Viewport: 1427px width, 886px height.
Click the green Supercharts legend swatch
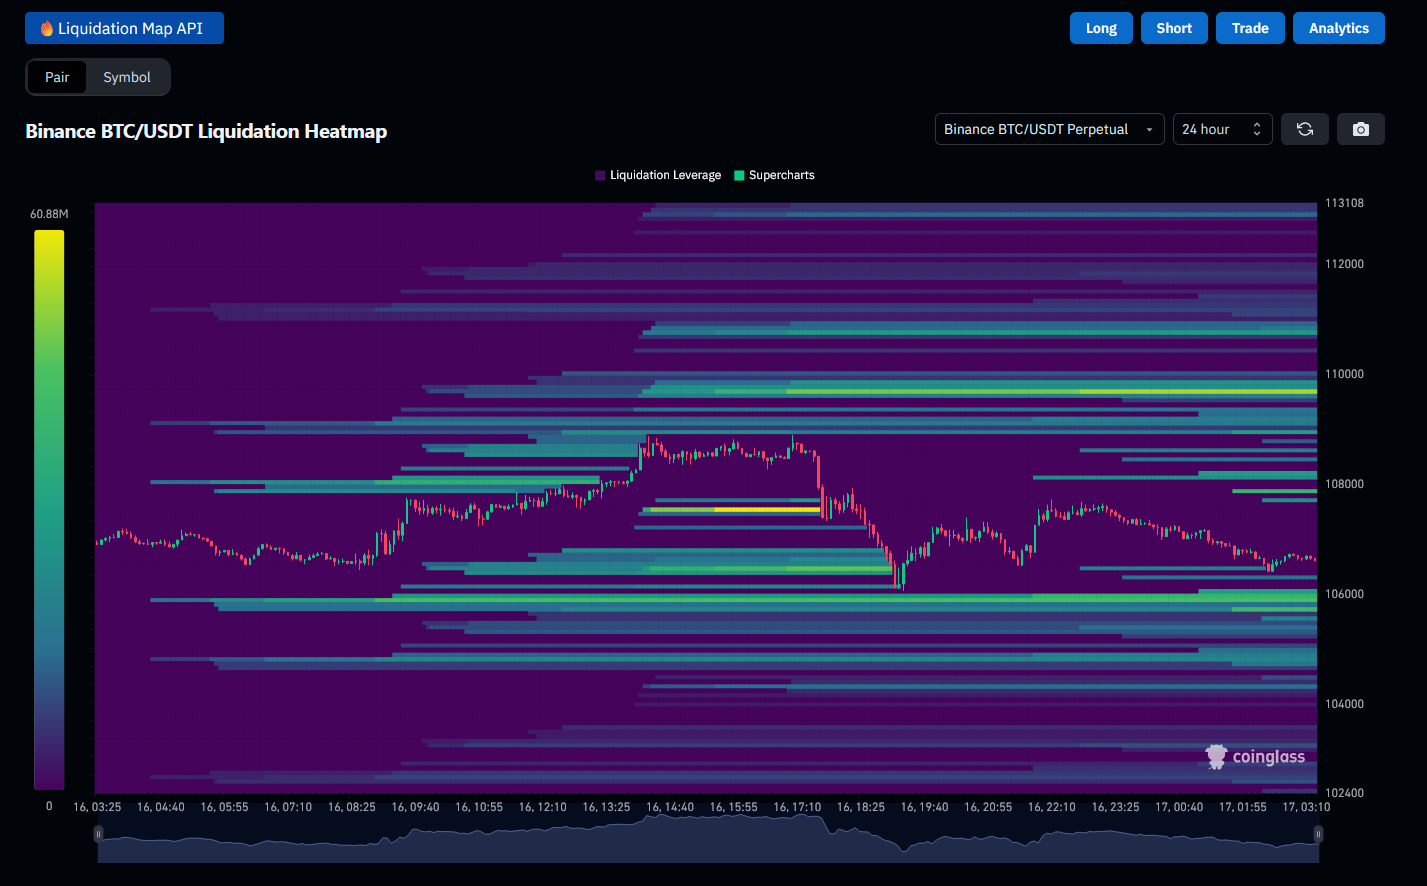[x=739, y=175]
